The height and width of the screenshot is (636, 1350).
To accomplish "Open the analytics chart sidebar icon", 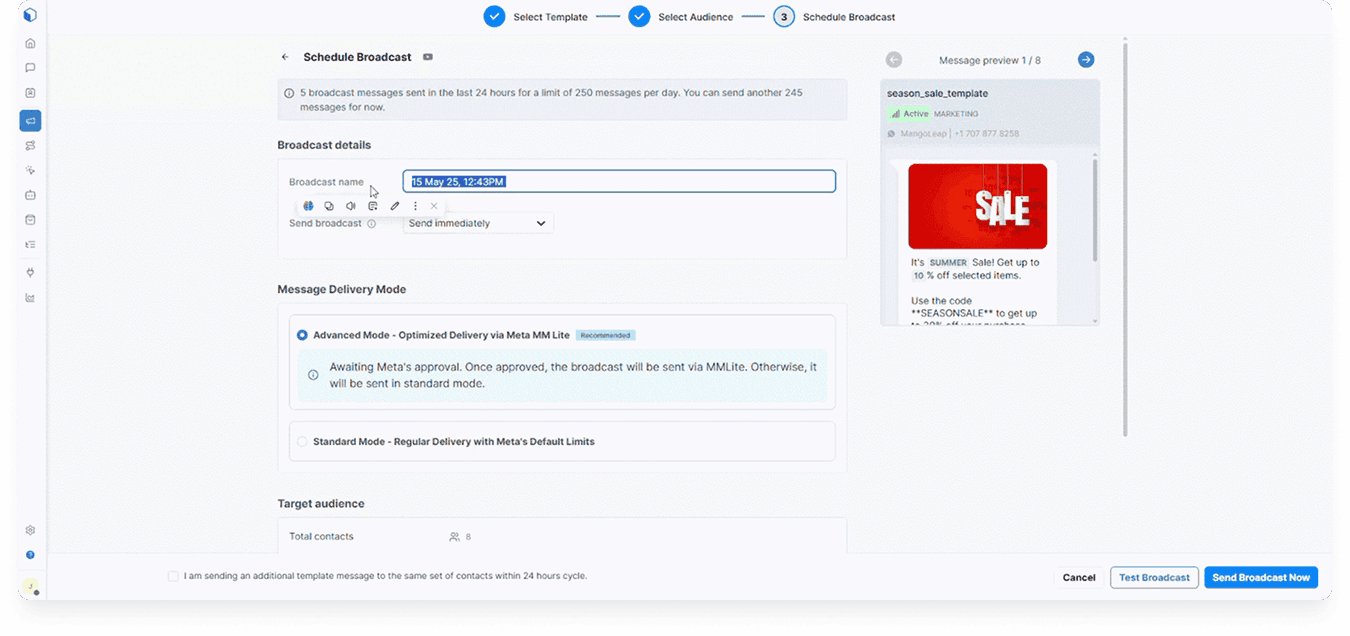I will 30,298.
